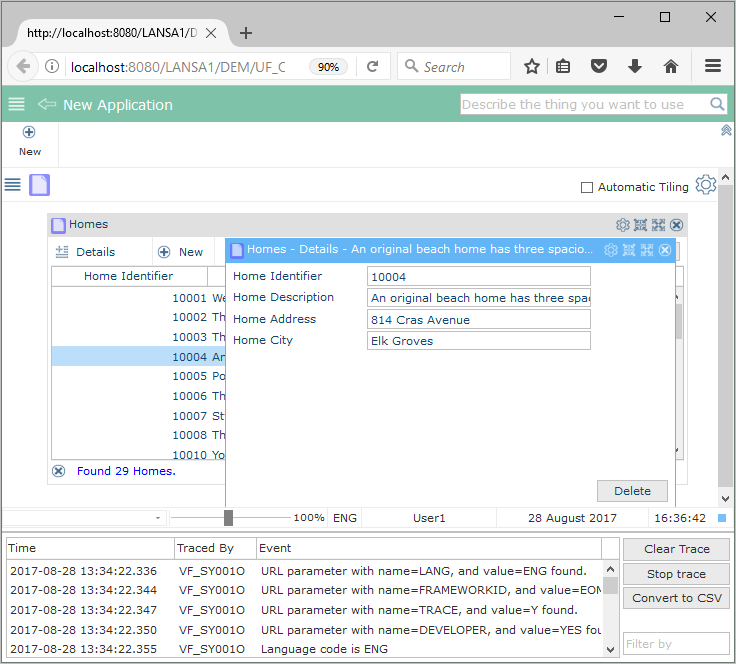Click the zoom slider handle in status bar

(x=229, y=518)
